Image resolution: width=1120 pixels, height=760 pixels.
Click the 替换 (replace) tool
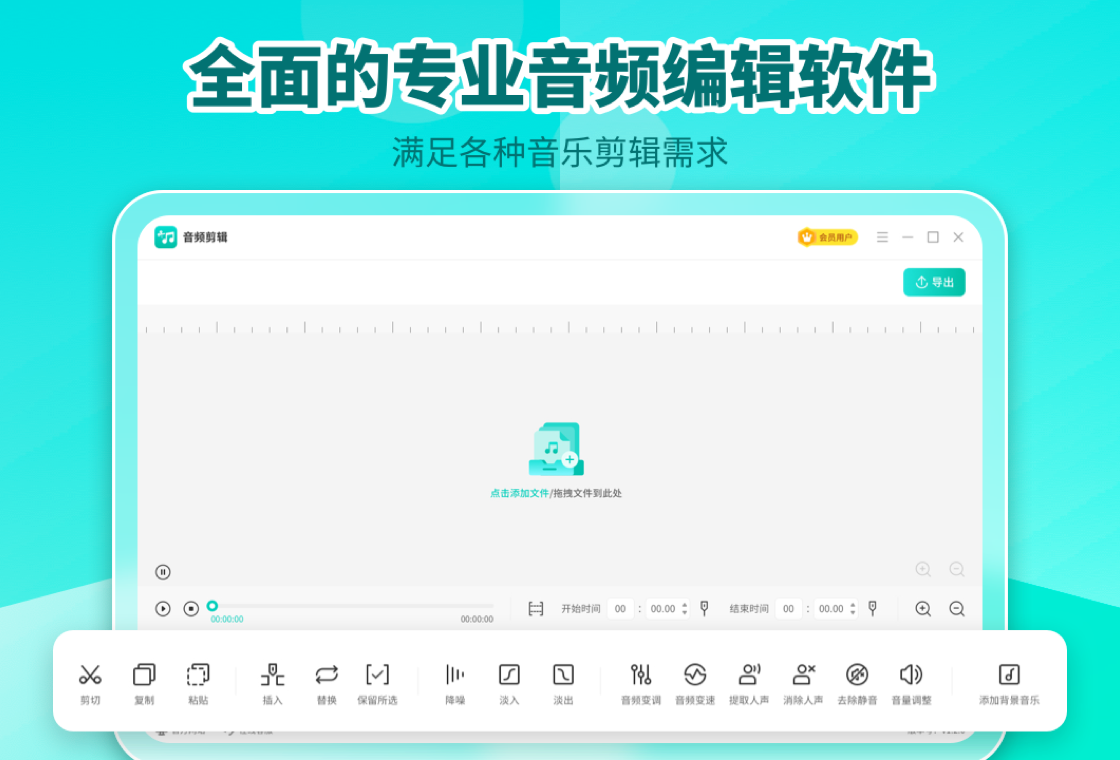point(326,682)
